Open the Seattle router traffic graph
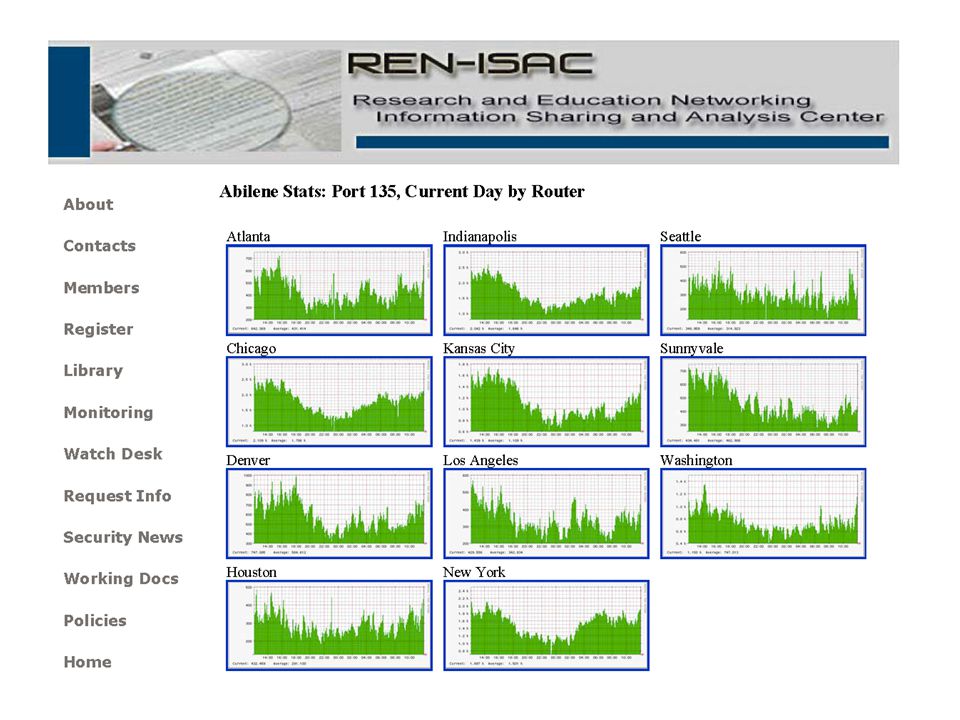The width and height of the screenshot is (960, 720). pos(763,290)
